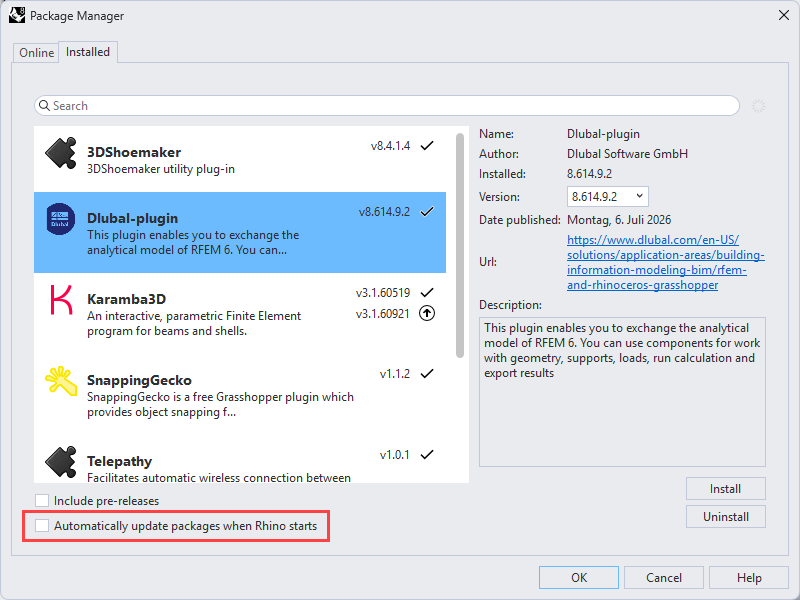
Task: Click SnappingGecko version v1.1.2
Action: (395, 374)
